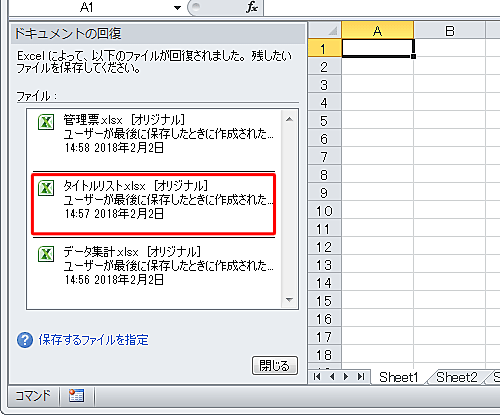Screen dimensions: 500x415
Task: Click the Excel icon next to データ集計.xlsx
Action: 46,254
